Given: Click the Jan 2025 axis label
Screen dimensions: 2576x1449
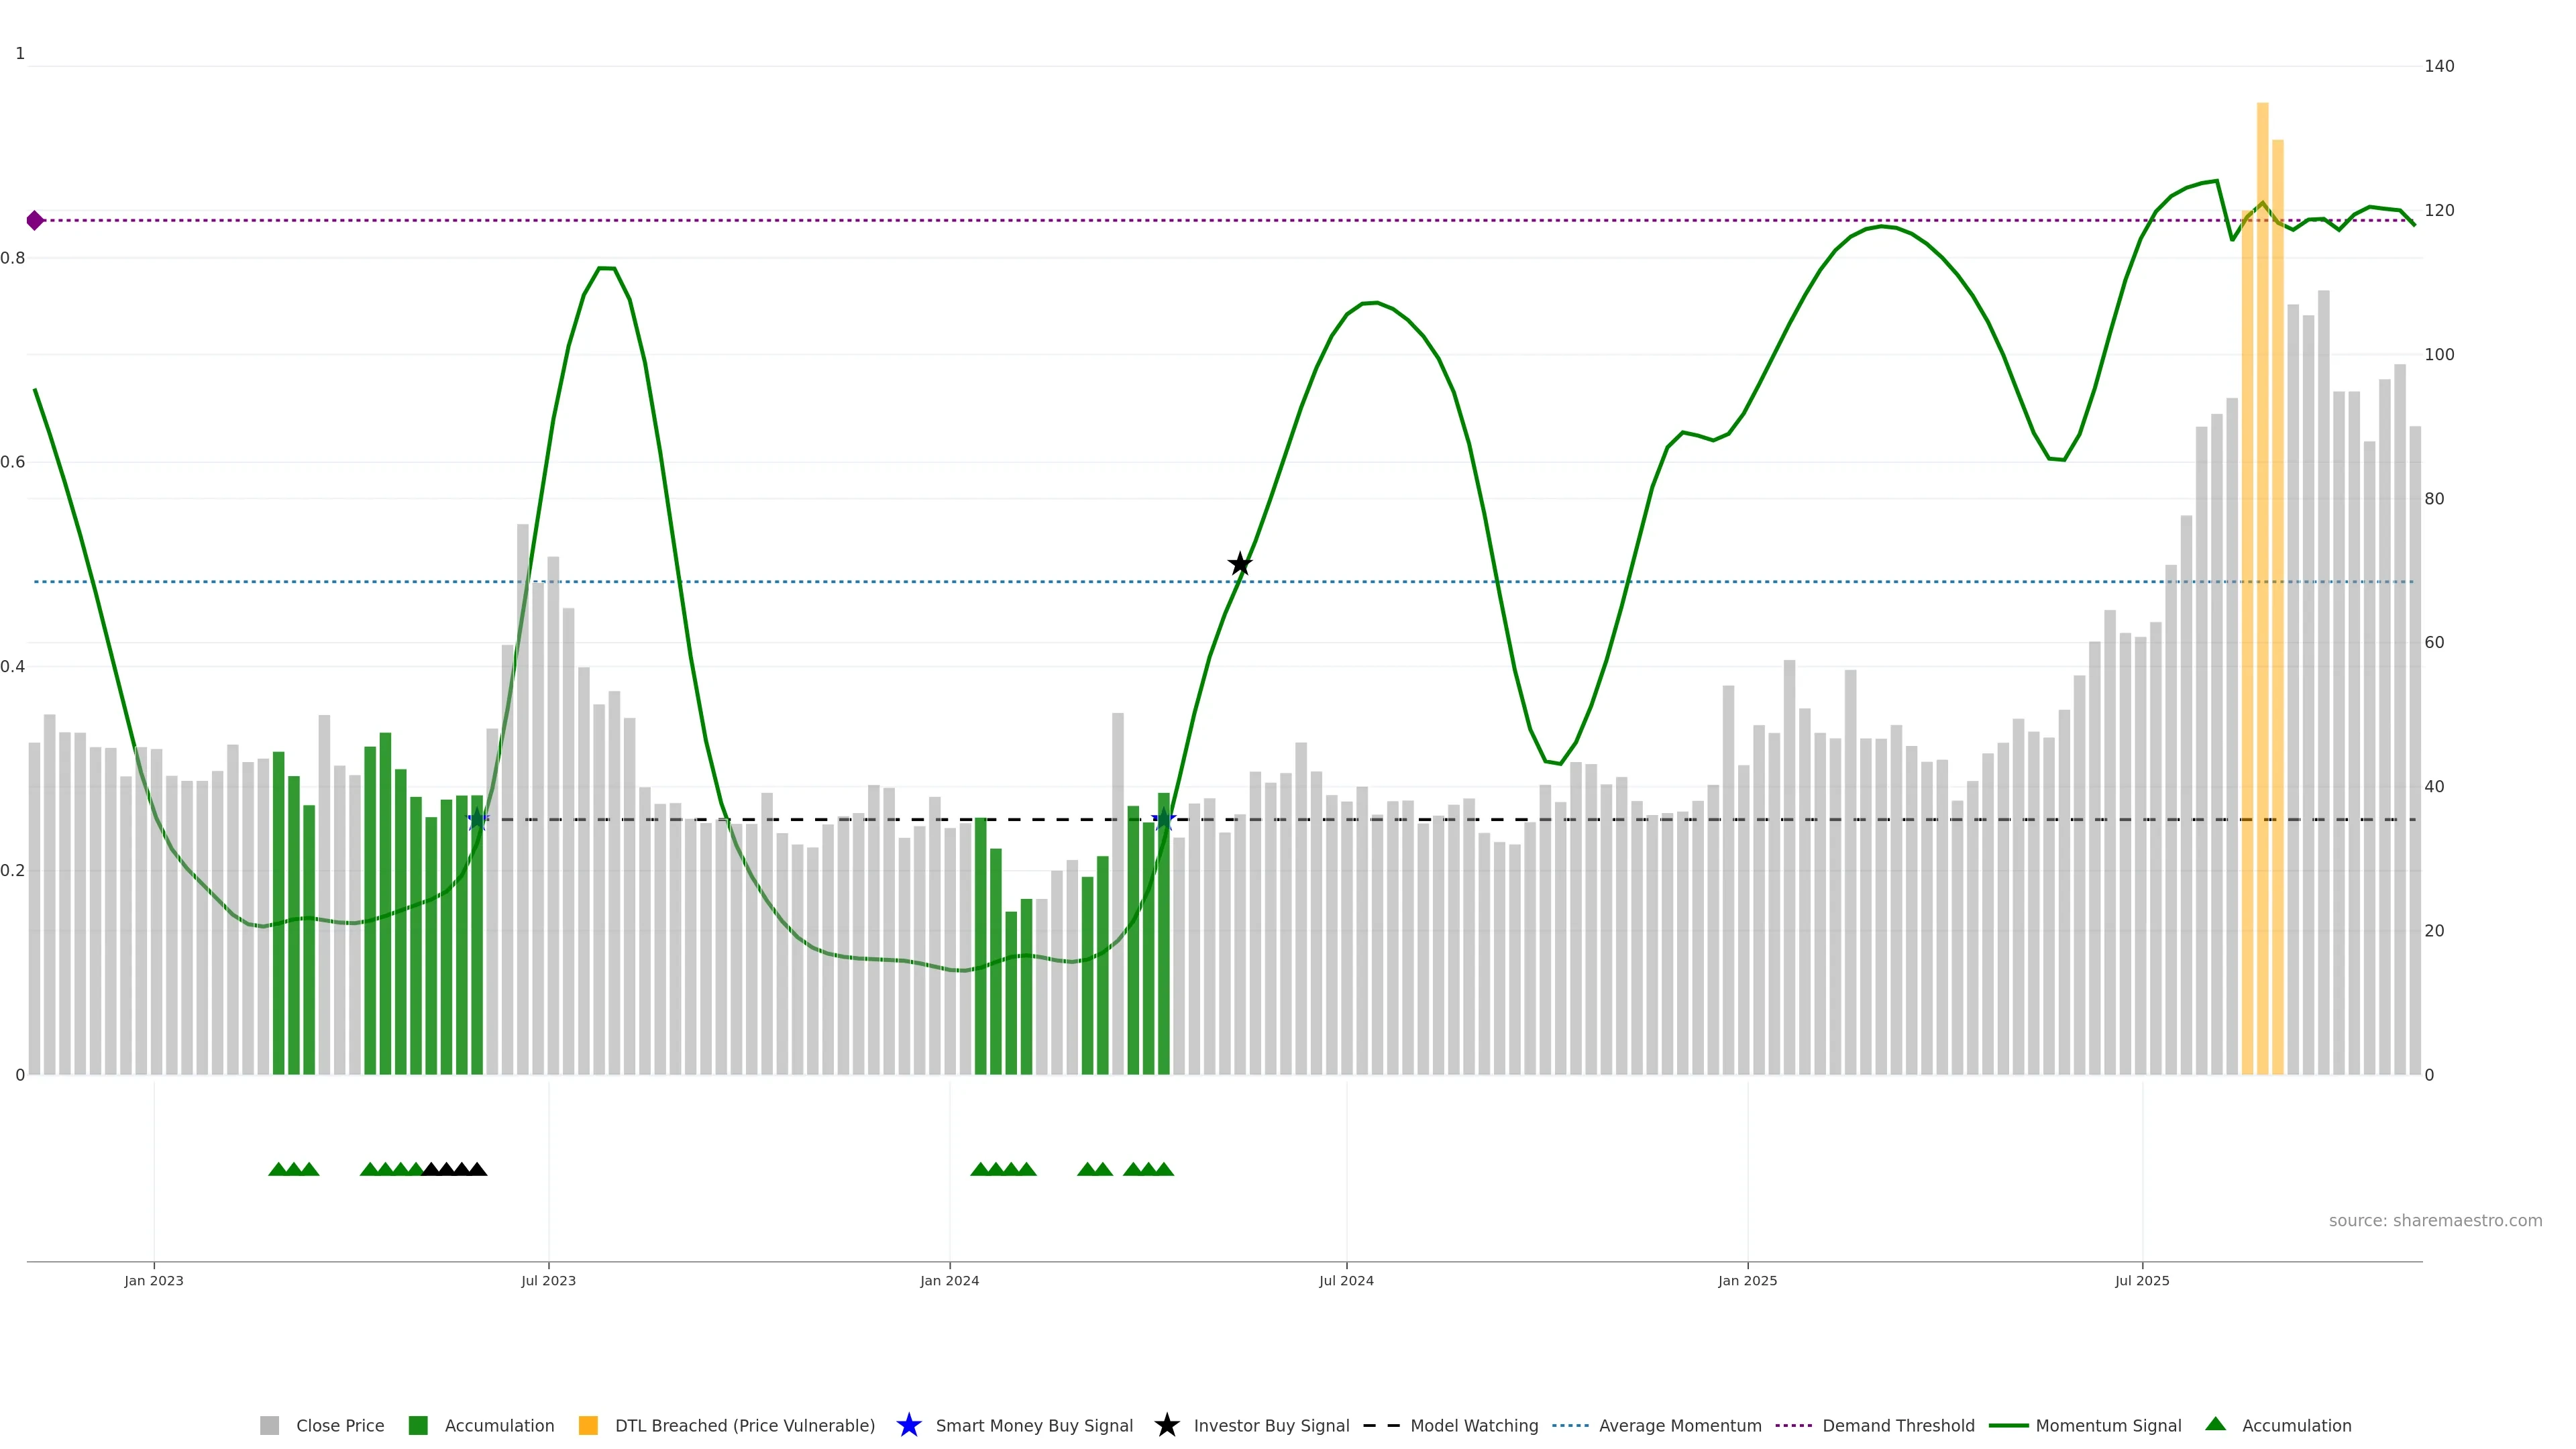Looking at the screenshot, I should pyautogui.click(x=1747, y=1280).
